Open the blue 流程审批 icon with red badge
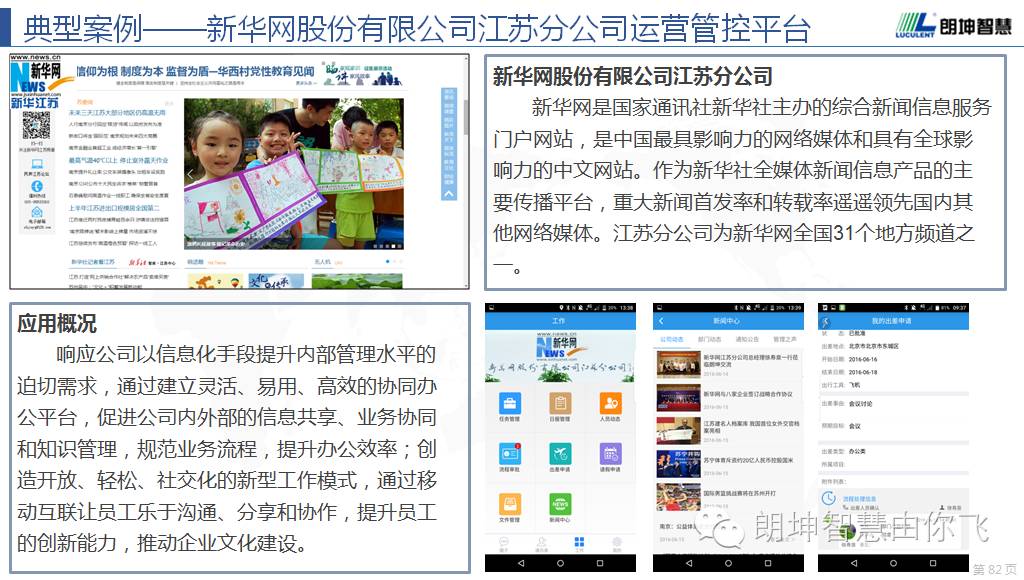Image resolution: width=1024 pixels, height=580 pixels. (x=510, y=453)
